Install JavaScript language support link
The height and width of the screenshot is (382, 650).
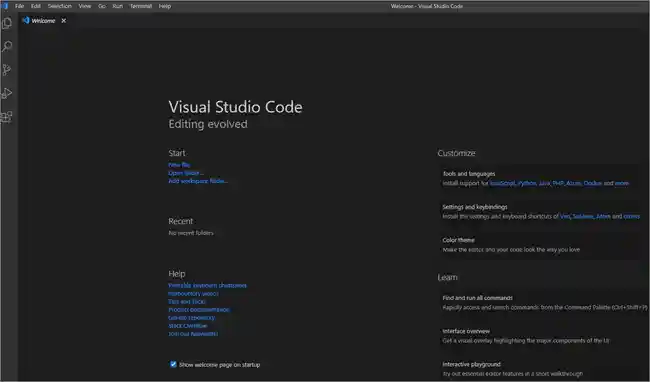click(x=503, y=183)
